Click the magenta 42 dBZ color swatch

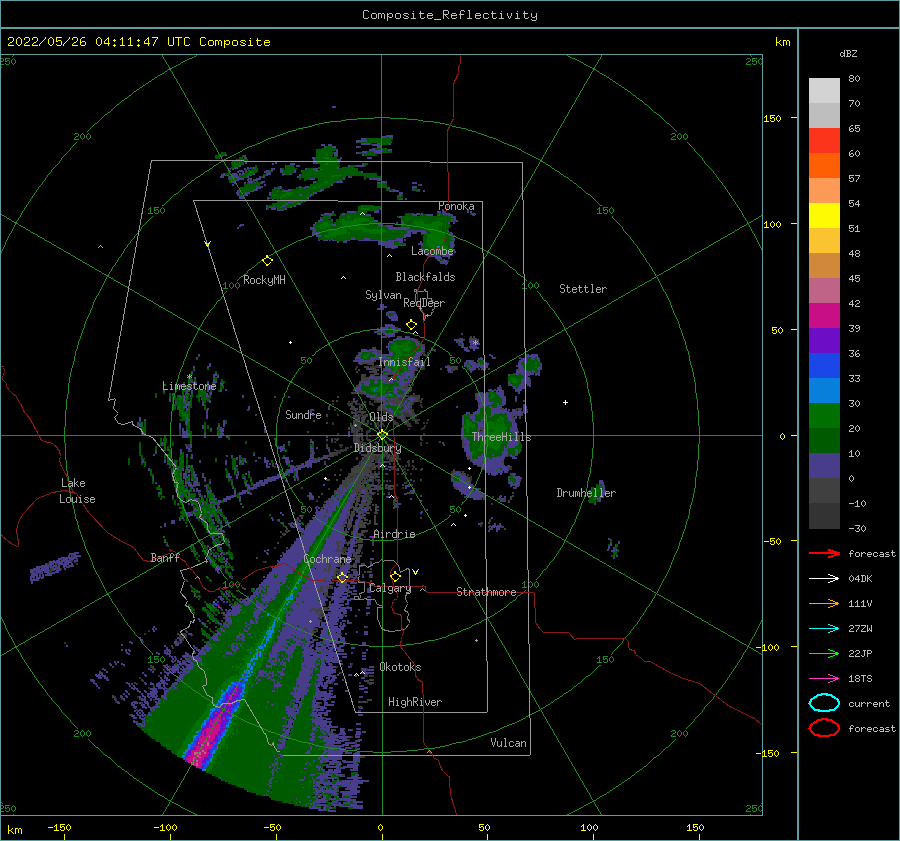coord(824,316)
